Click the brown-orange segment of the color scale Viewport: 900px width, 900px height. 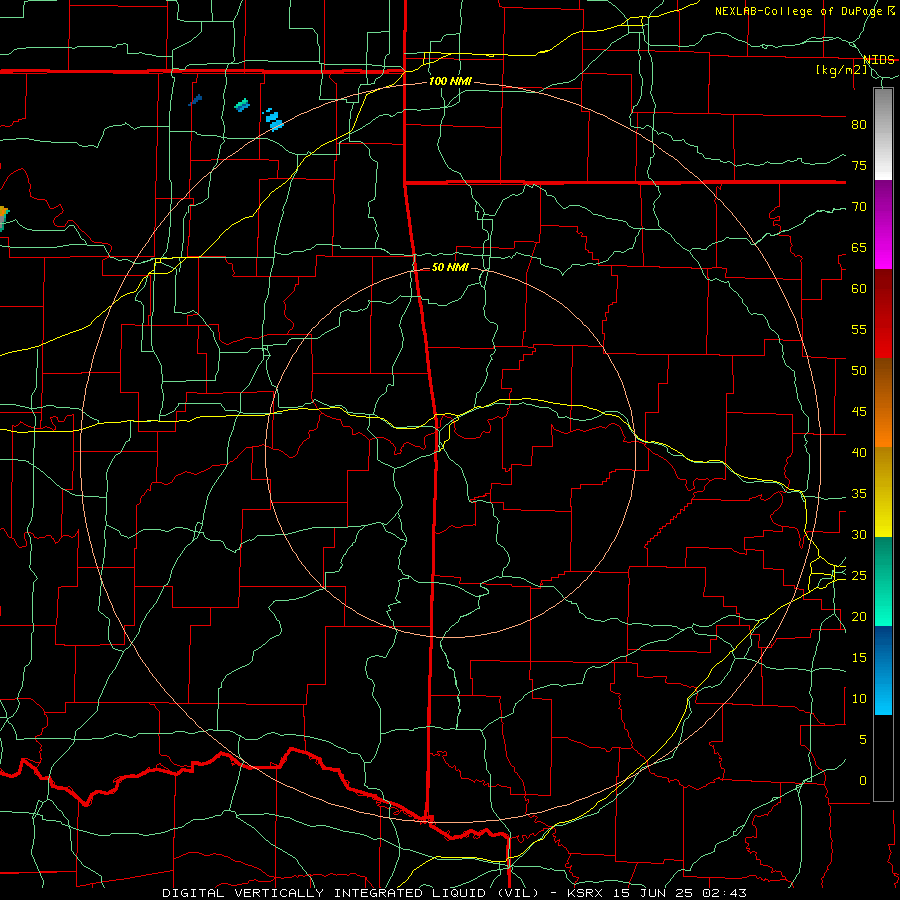pos(883,403)
